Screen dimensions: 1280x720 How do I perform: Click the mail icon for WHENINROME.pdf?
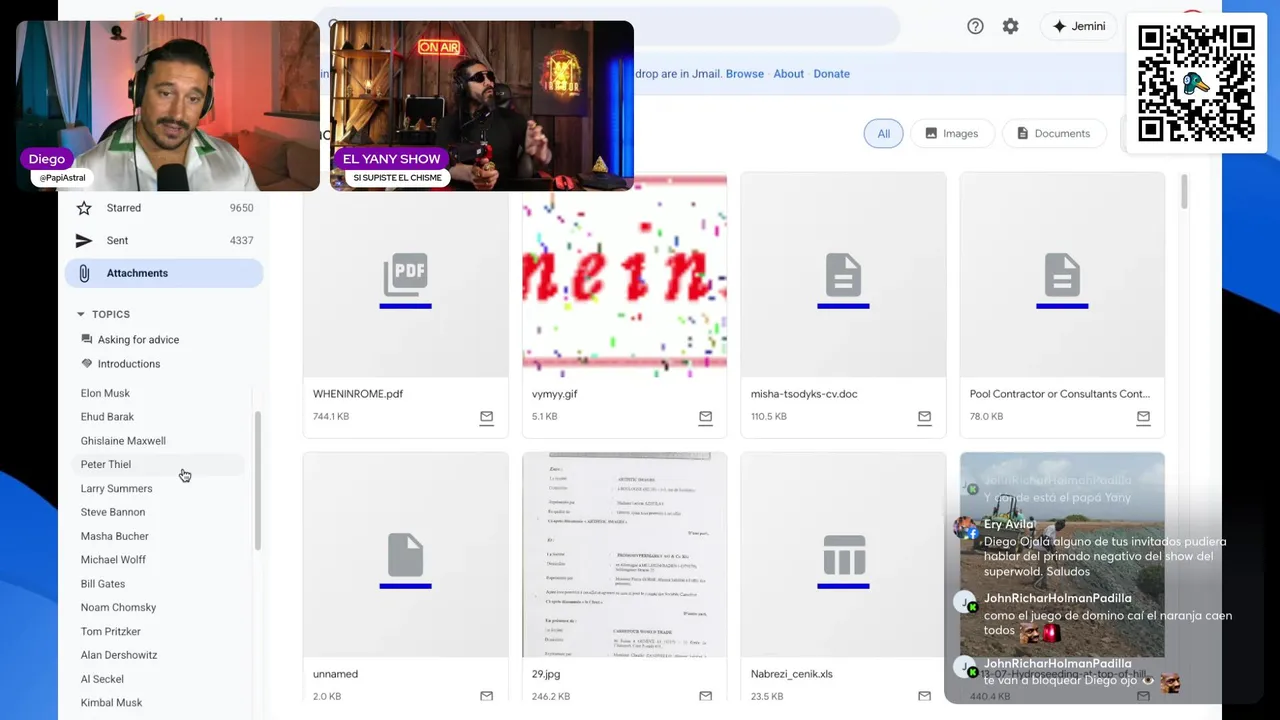486,417
